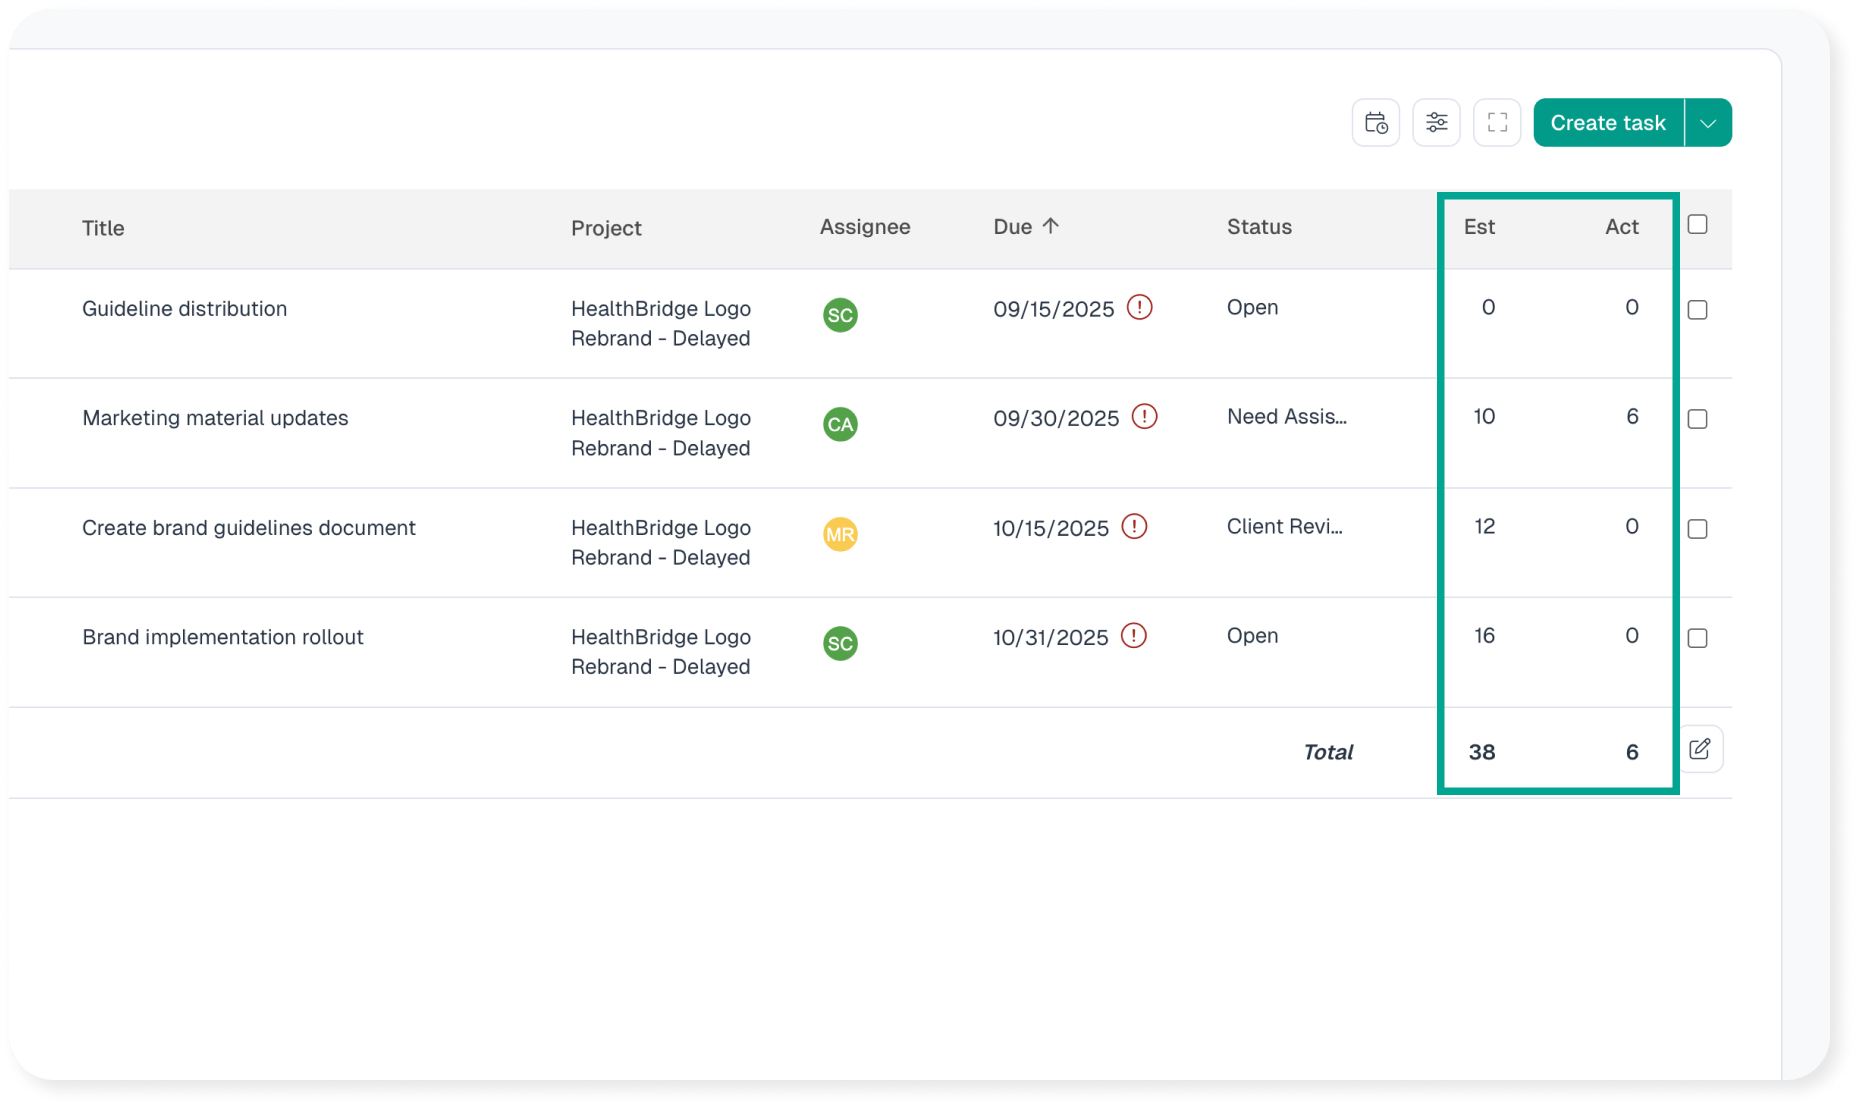Screen dimensions: 1857x1107
Task: Open the Need Assis… status cell
Action: 1286,417
